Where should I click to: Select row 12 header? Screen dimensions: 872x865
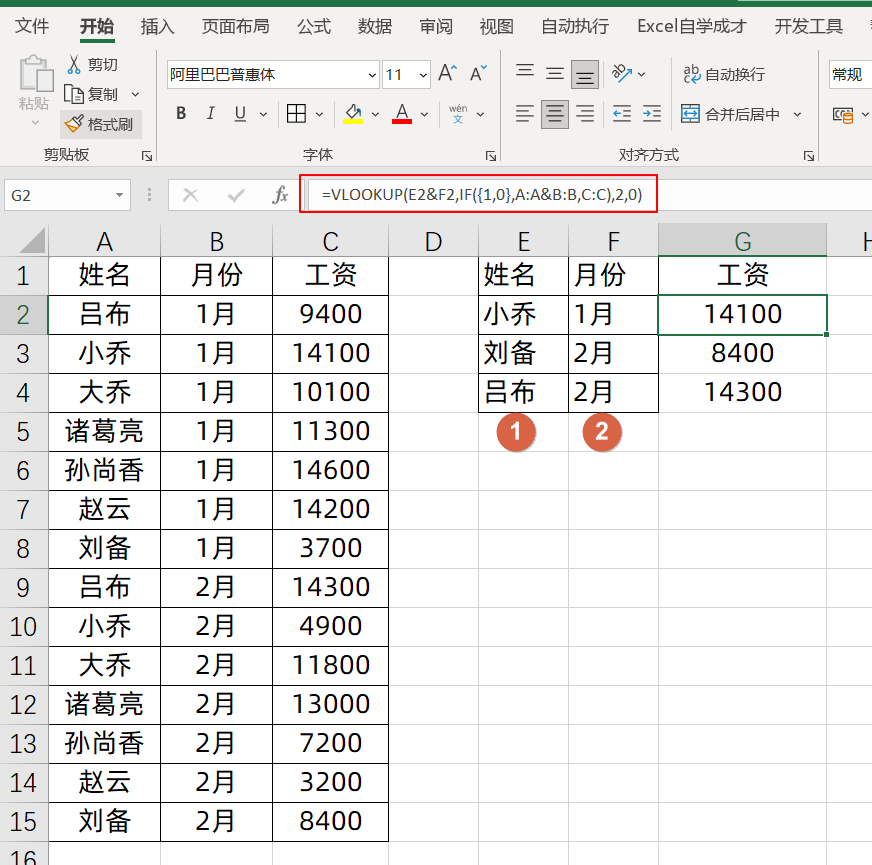(x=23, y=705)
